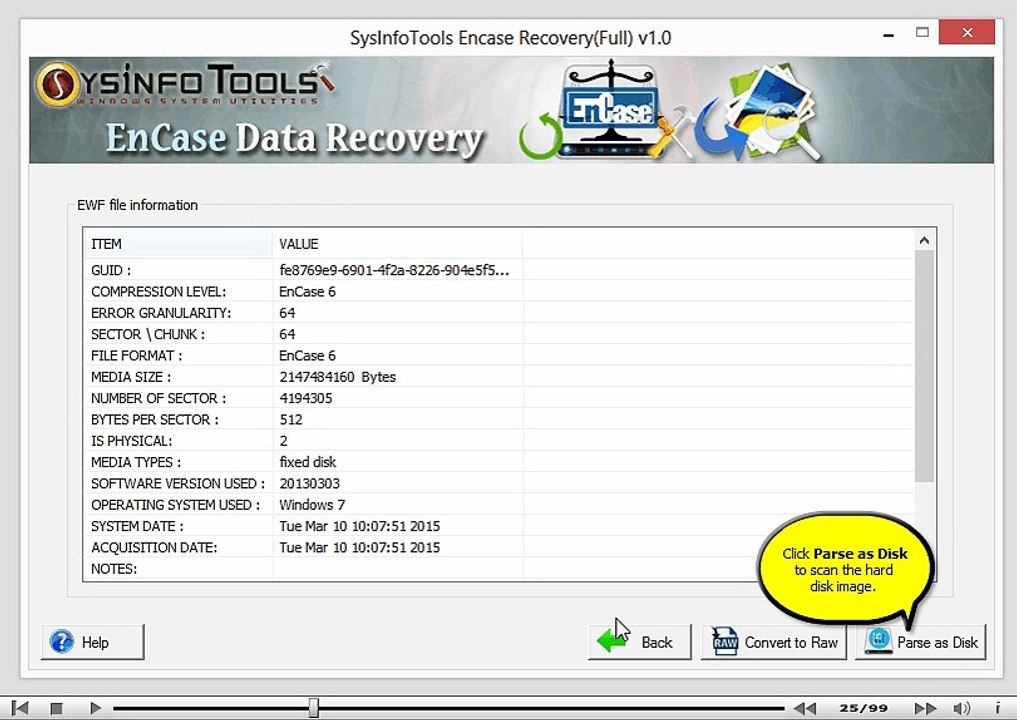Maximize the Encase Recovery window
The image size is (1017, 720).
[x=922, y=32]
